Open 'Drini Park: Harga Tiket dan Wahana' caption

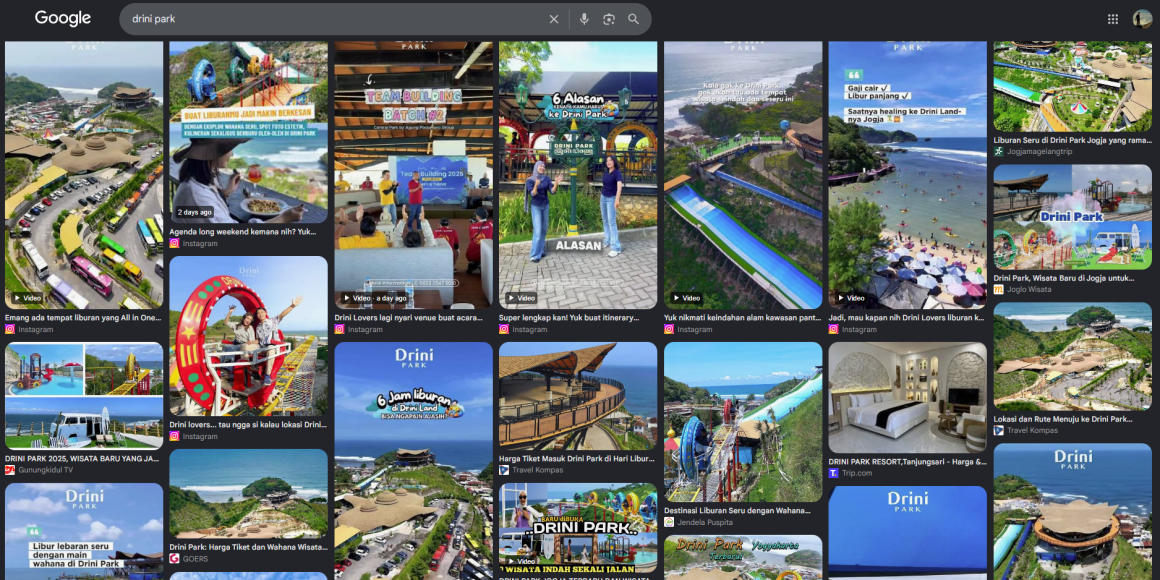(248, 547)
